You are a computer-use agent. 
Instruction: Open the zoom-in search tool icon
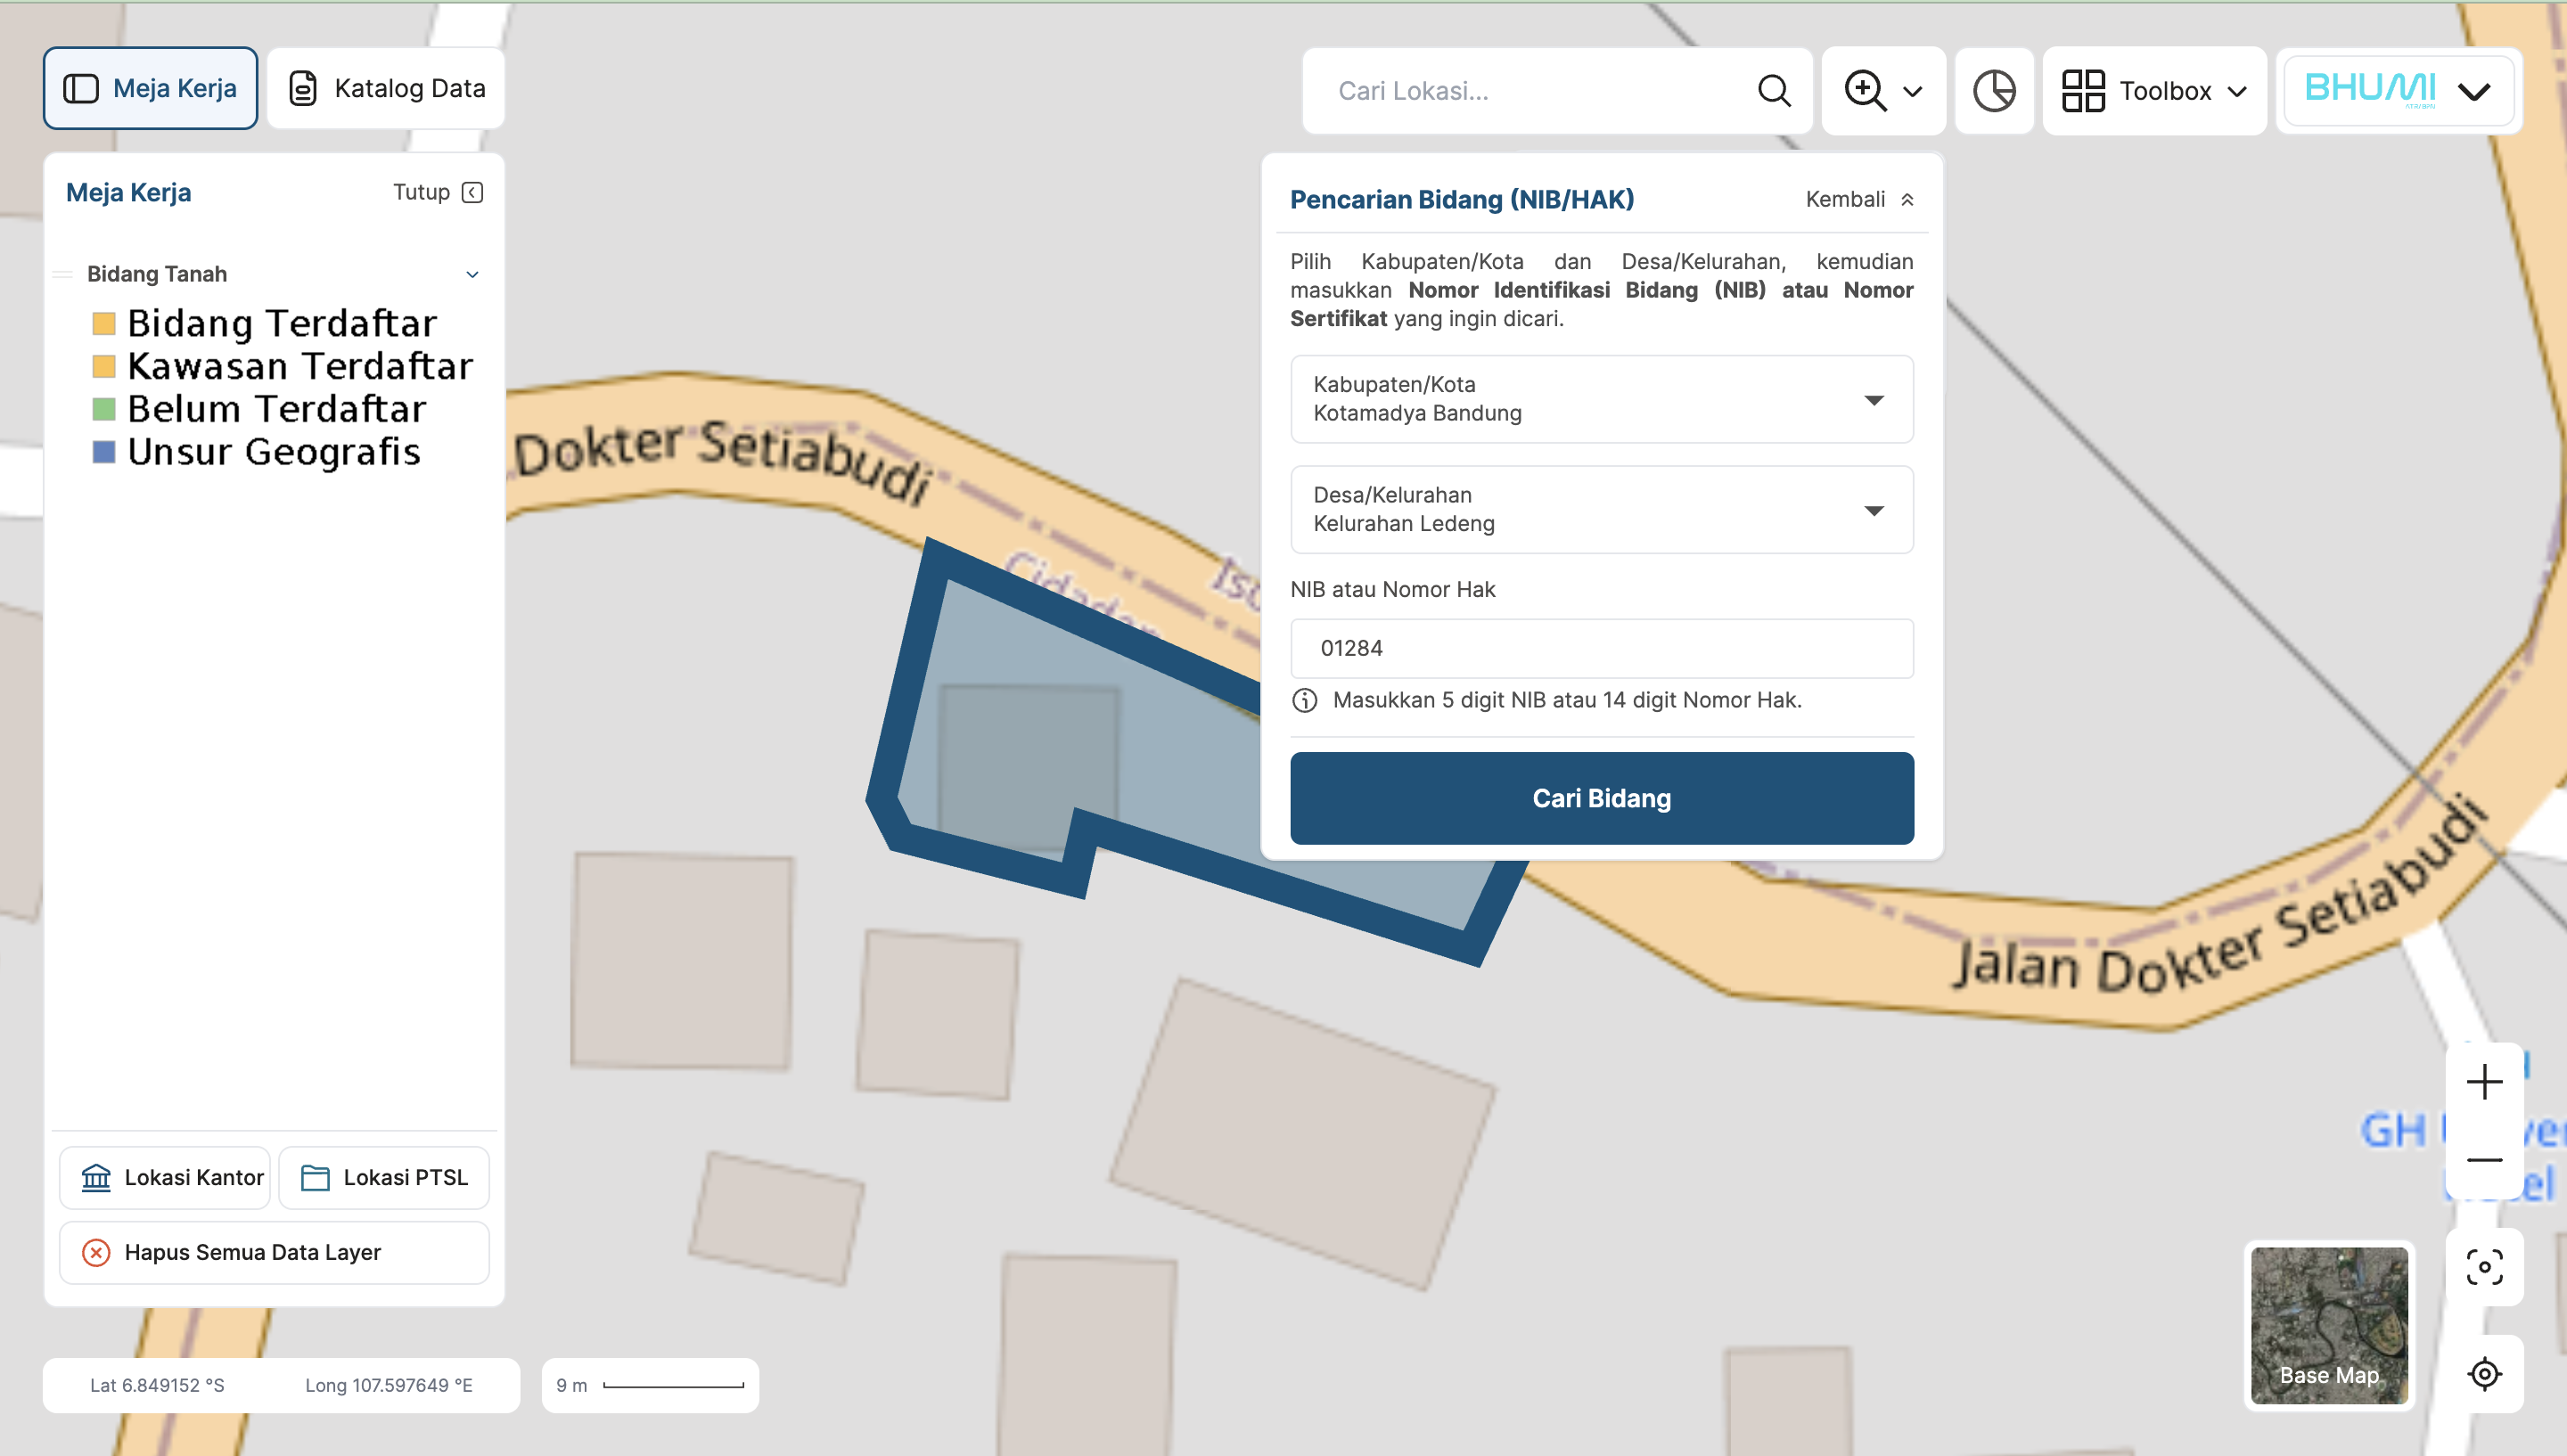pyautogui.click(x=1865, y=91)
